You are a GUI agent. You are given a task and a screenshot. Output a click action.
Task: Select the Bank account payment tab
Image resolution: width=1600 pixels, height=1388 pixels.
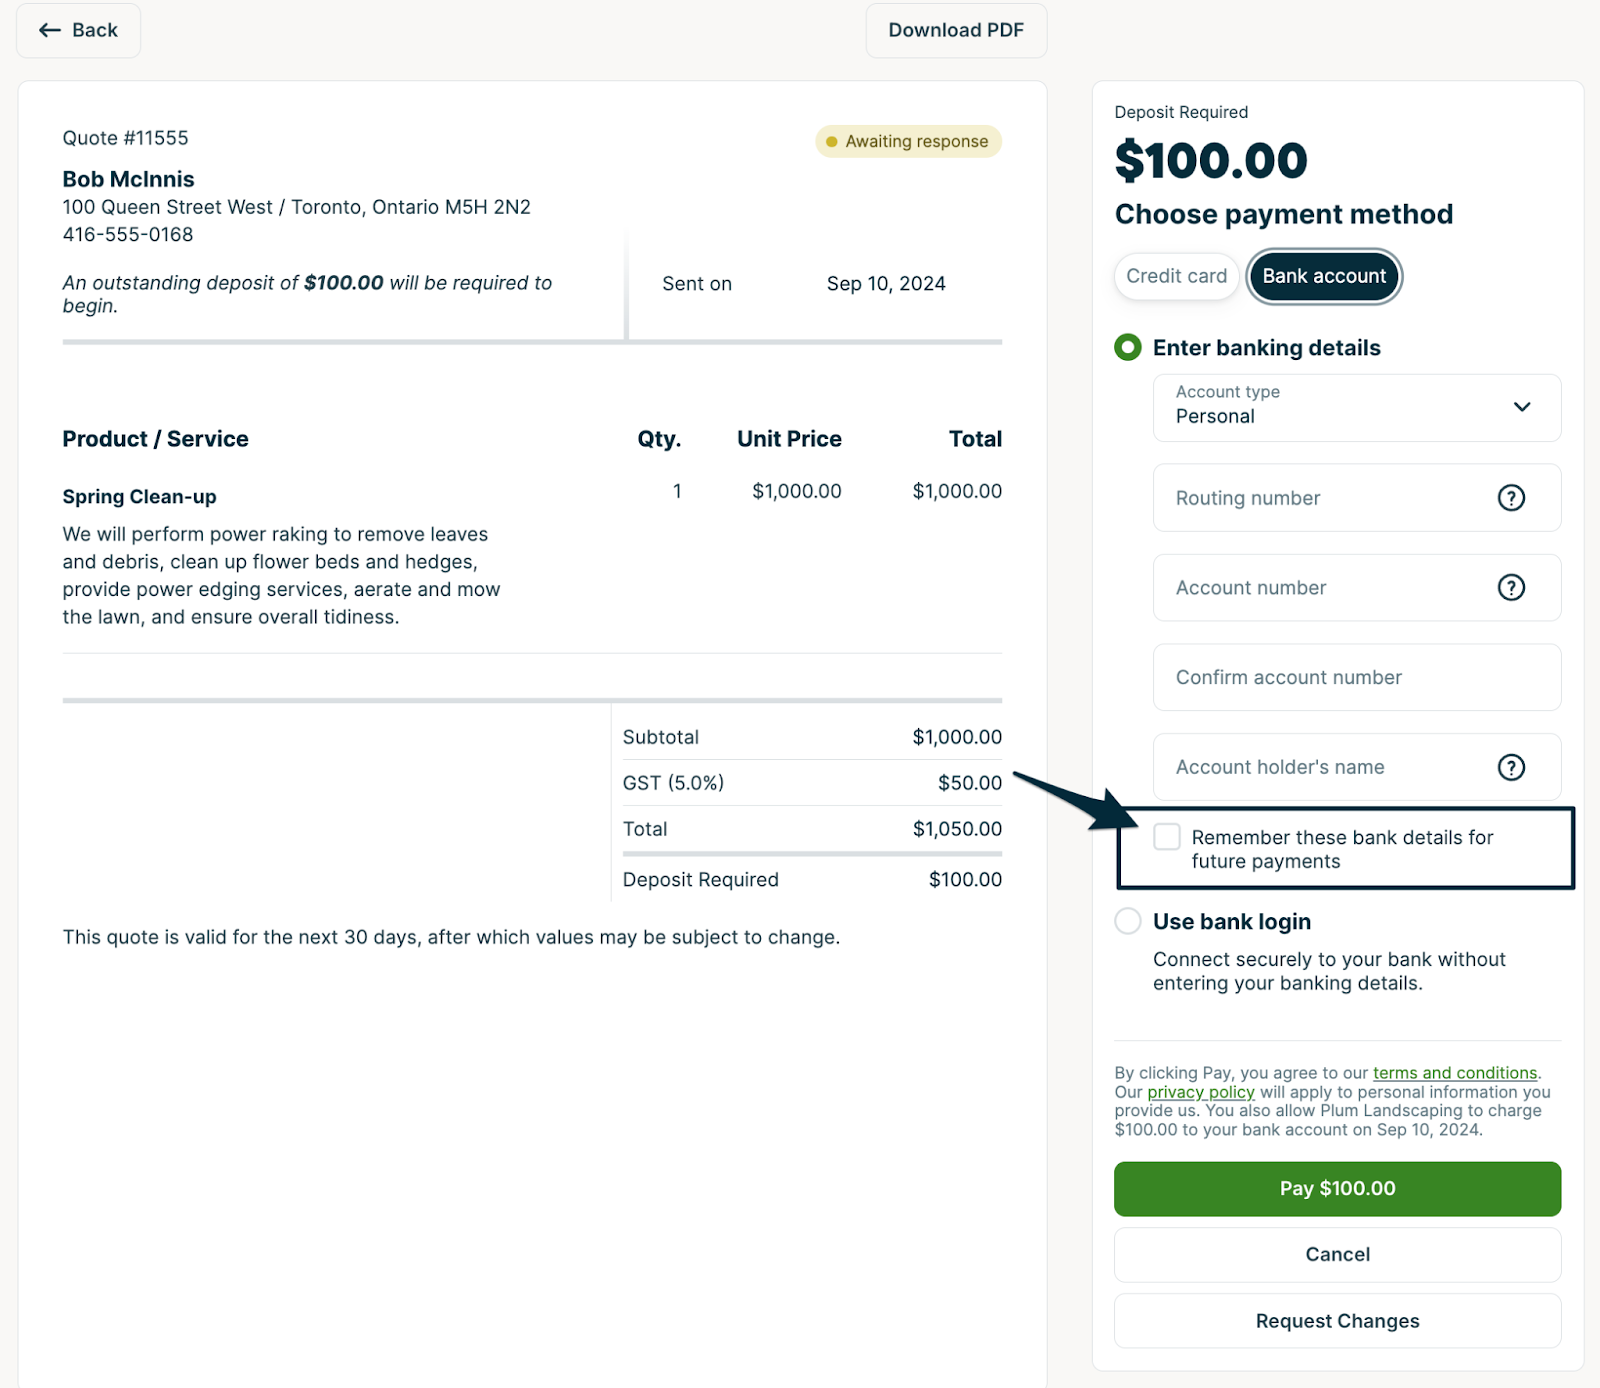[x=1324, y=276]
